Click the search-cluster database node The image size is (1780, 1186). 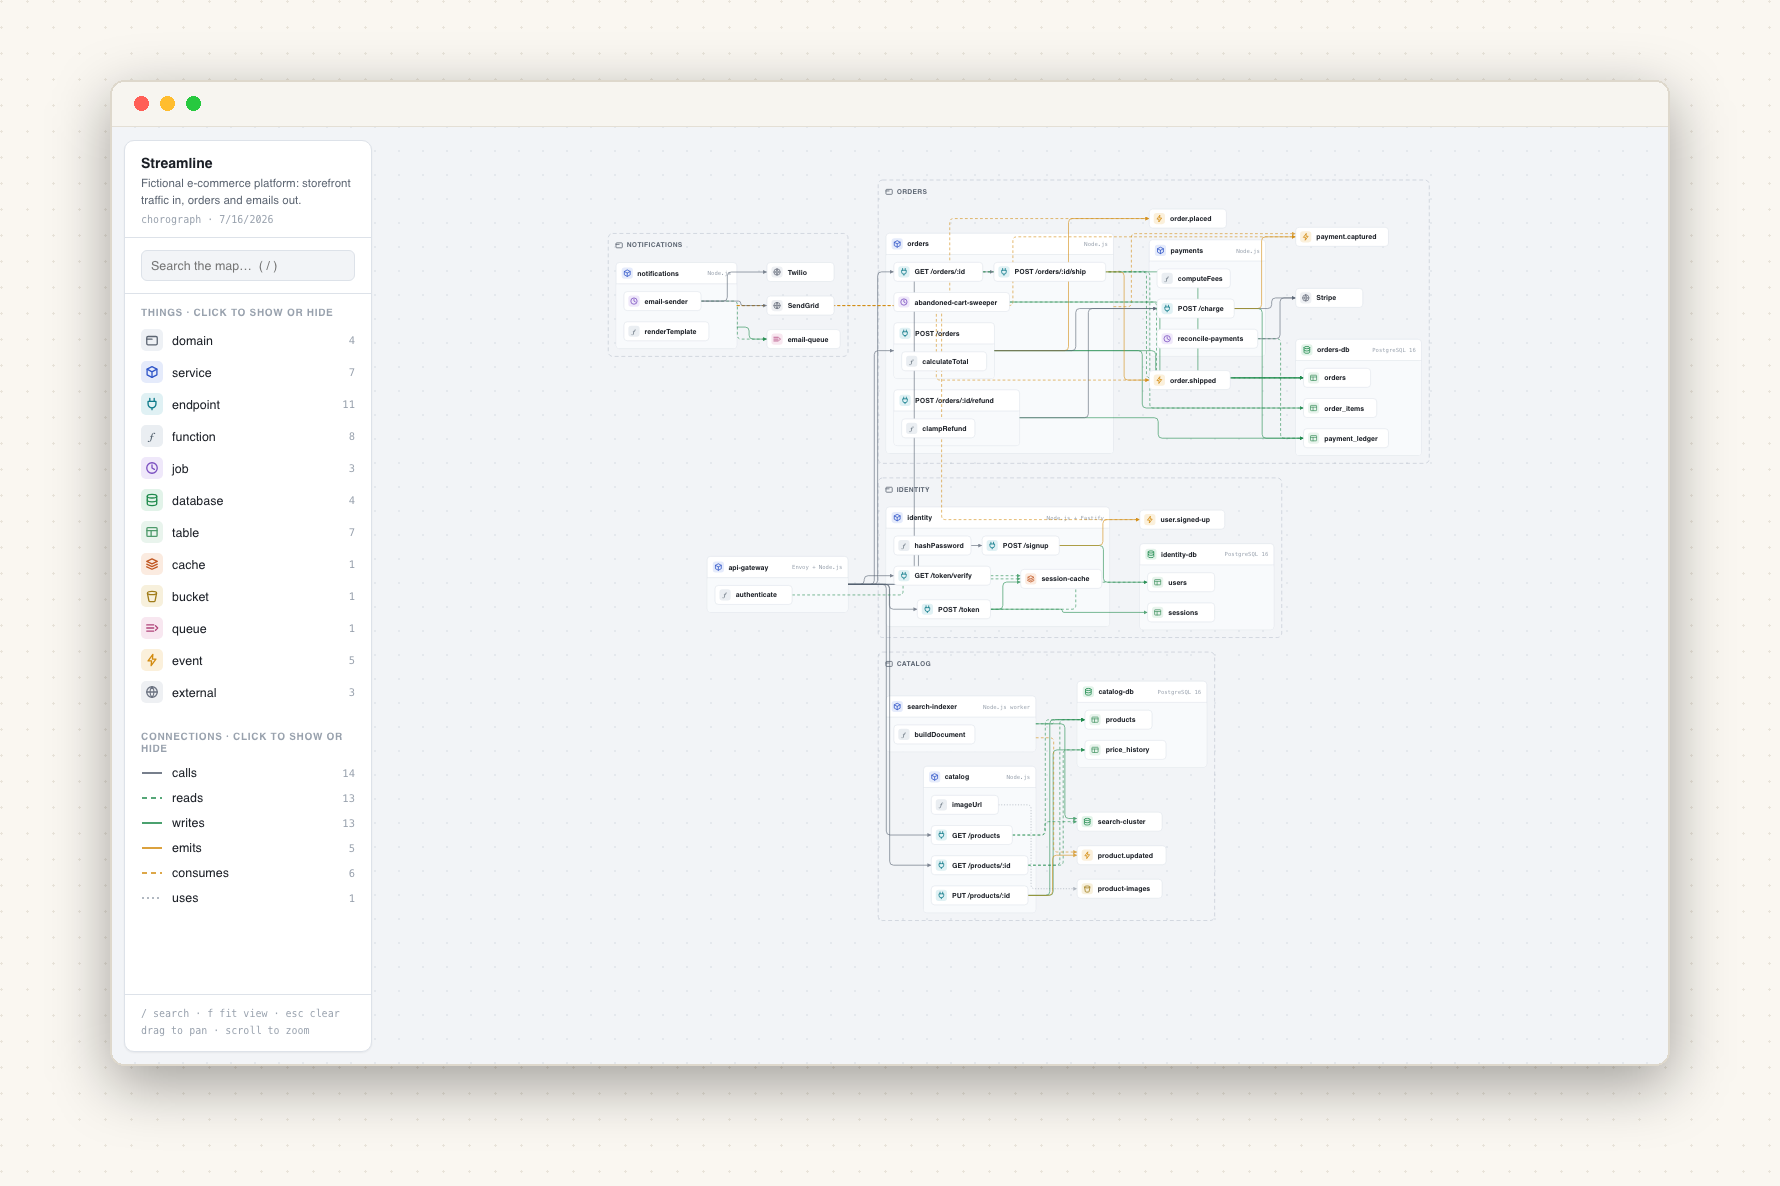click(1119, 822)
